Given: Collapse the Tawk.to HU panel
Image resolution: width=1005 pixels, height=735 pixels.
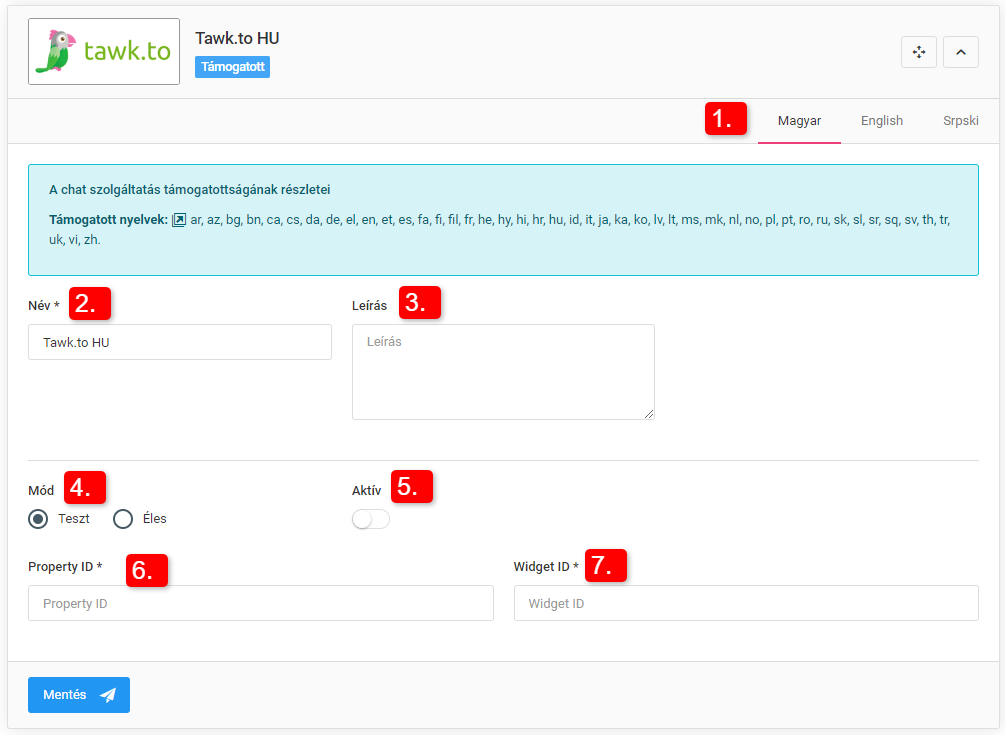Looking at the screenshot, I should tap(960, 52).
